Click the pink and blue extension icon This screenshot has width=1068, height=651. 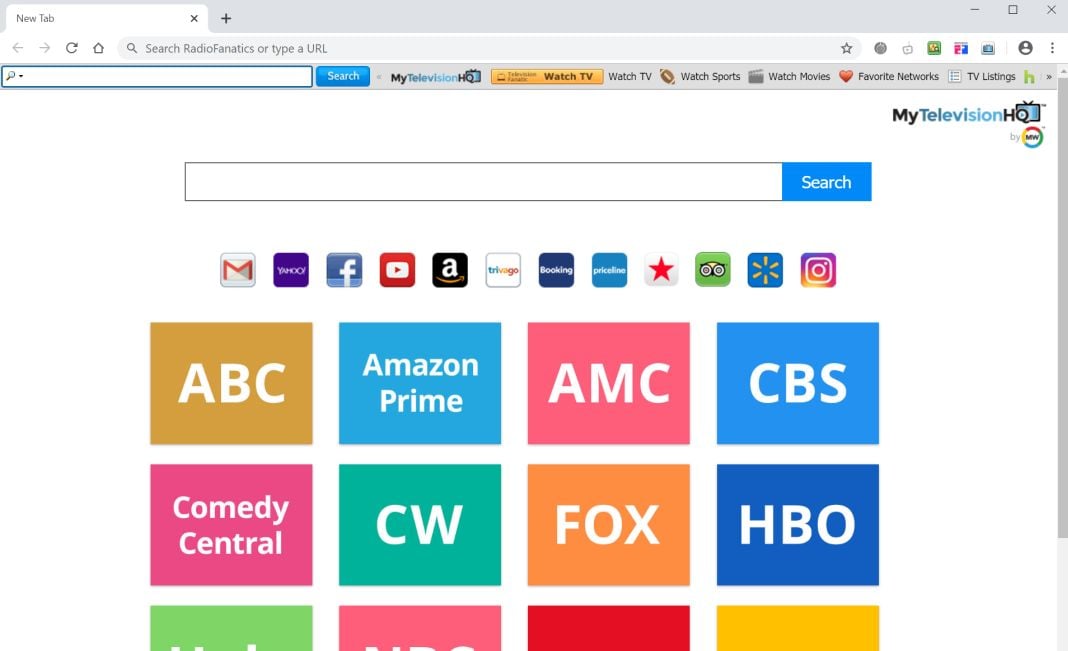[x=961, y=48]
